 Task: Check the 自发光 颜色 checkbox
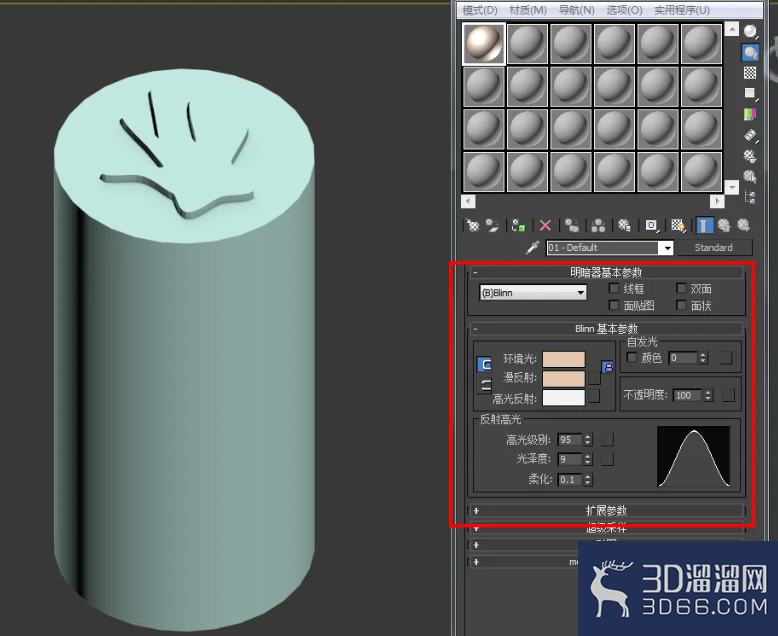632,357
